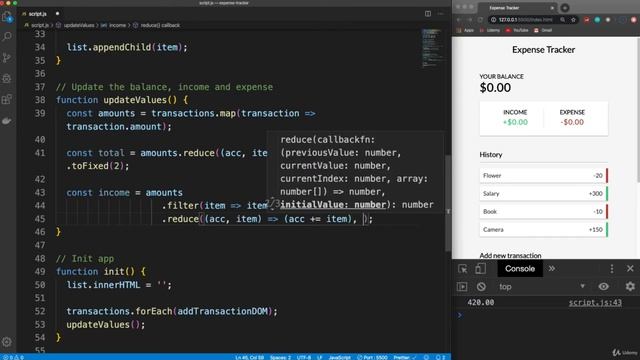Image resolution: width=640 pixels, height=360 pixels.
Task: Open the console settings gear
Action: click(x=630, y=287)
